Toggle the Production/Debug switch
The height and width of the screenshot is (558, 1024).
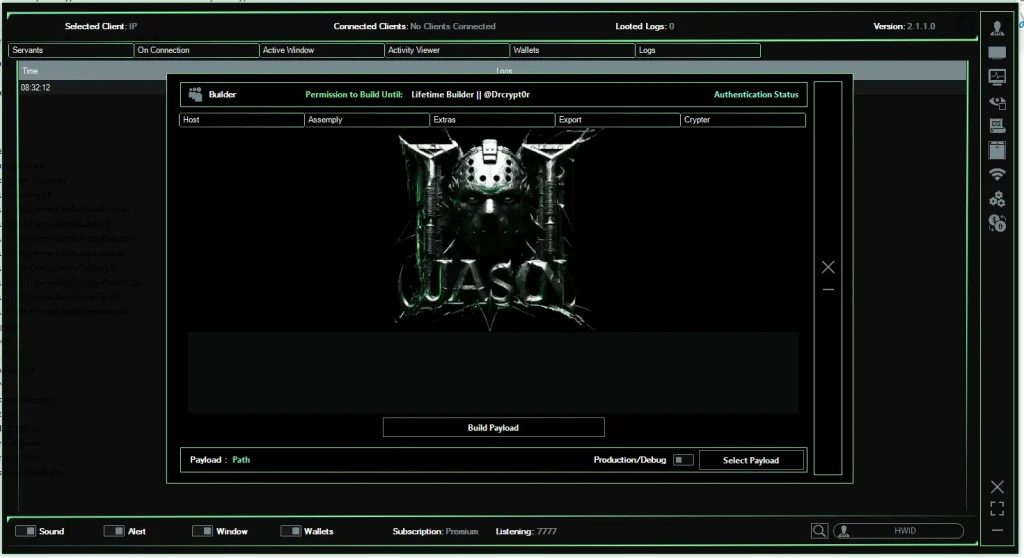tap(683, 460)
